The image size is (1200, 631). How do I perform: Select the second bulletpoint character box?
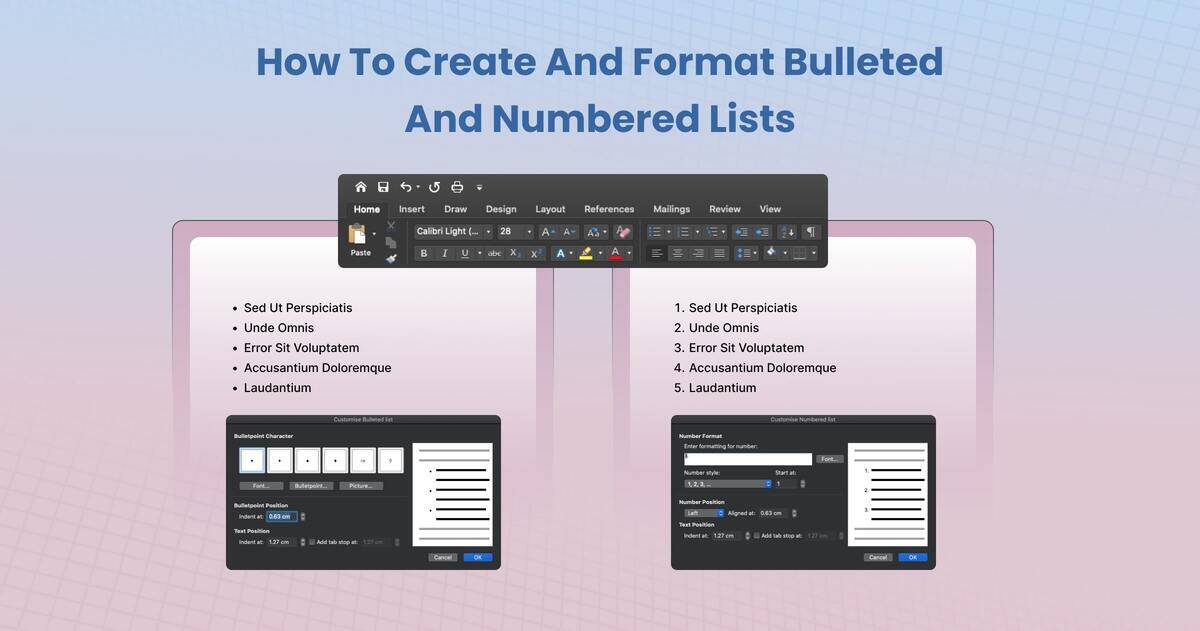click(x=279, y=461)
